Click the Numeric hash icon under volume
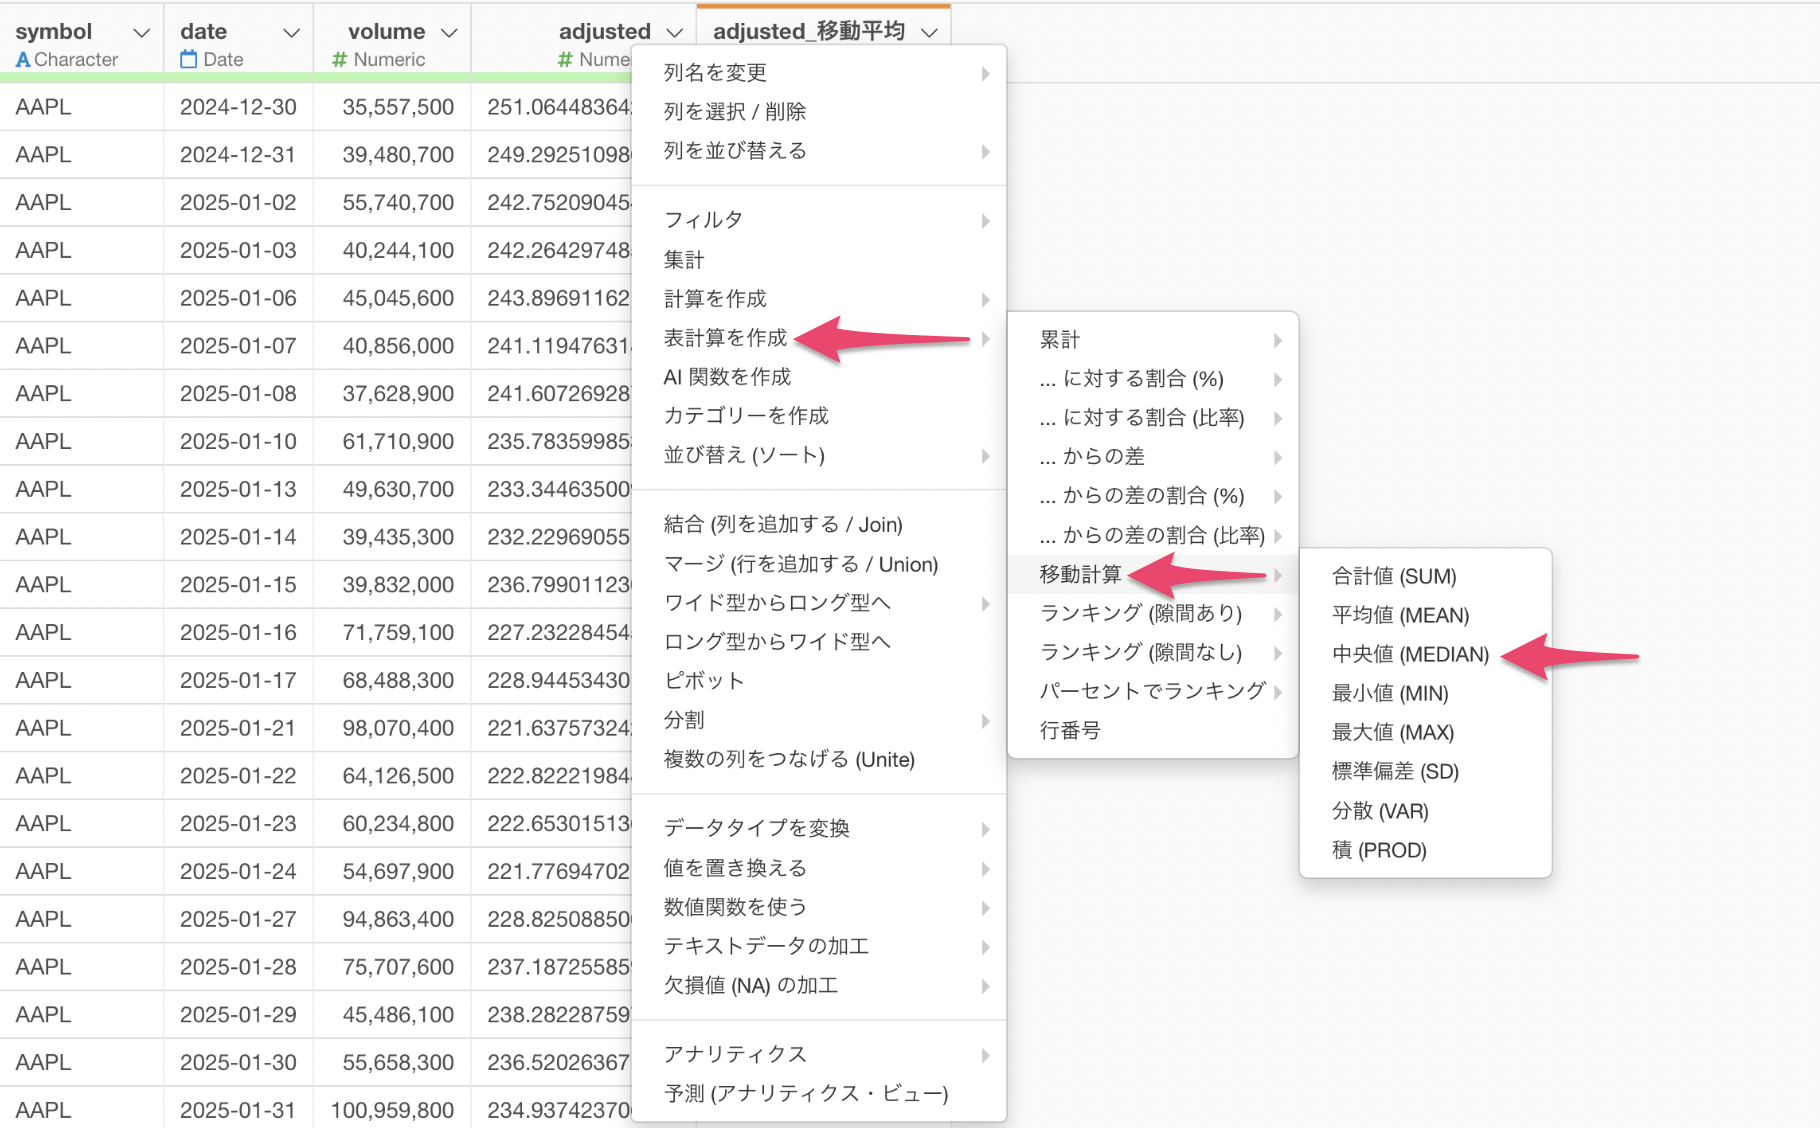The width and height of the screenshot is (1820, 1128). pyautogui.click(x=339, y=60)
